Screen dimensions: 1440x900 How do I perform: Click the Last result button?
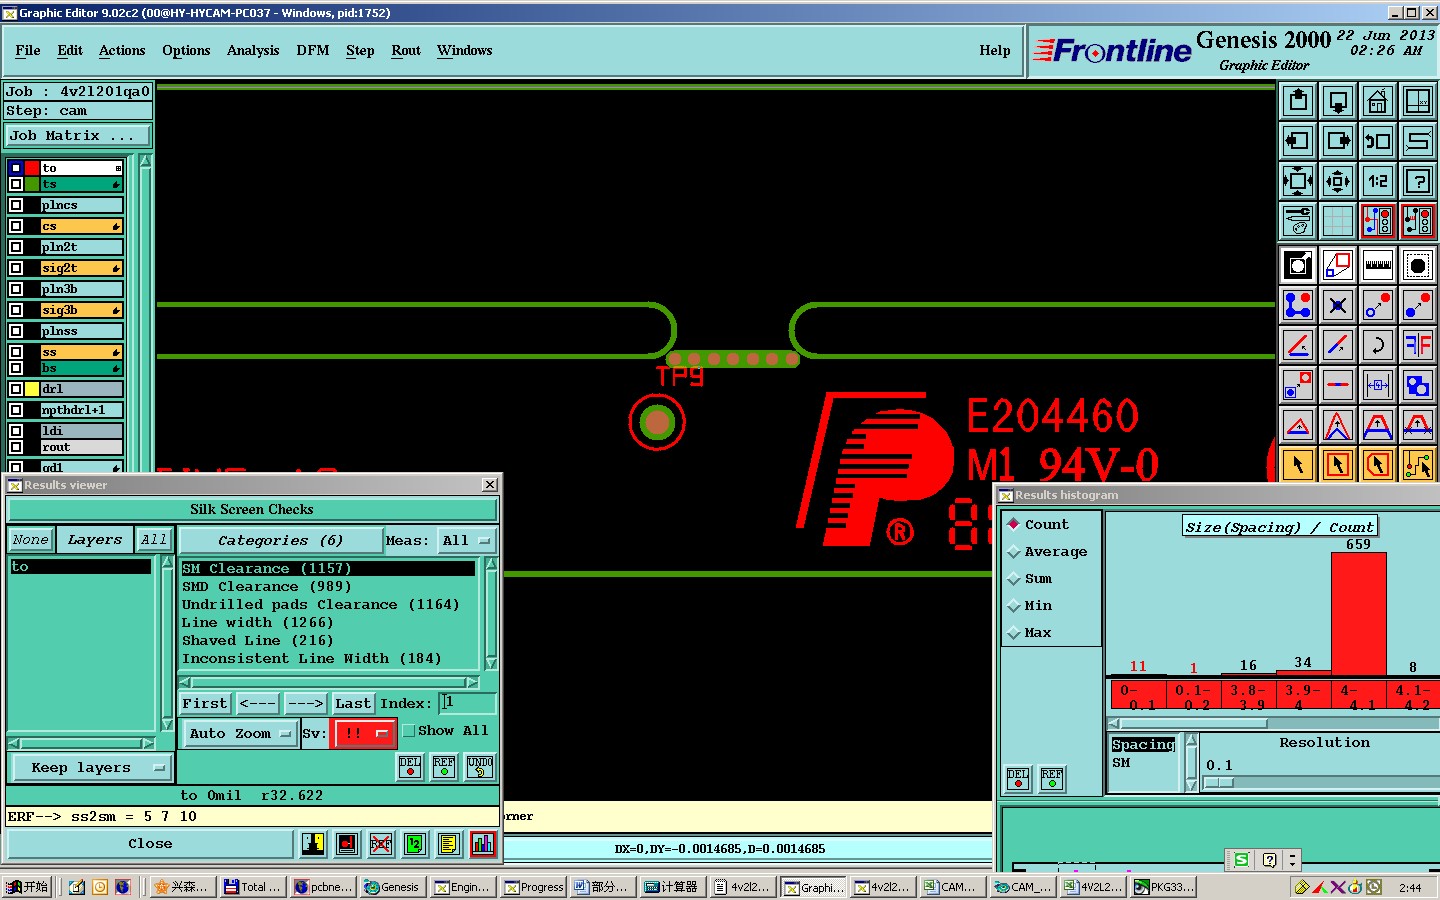353,704
